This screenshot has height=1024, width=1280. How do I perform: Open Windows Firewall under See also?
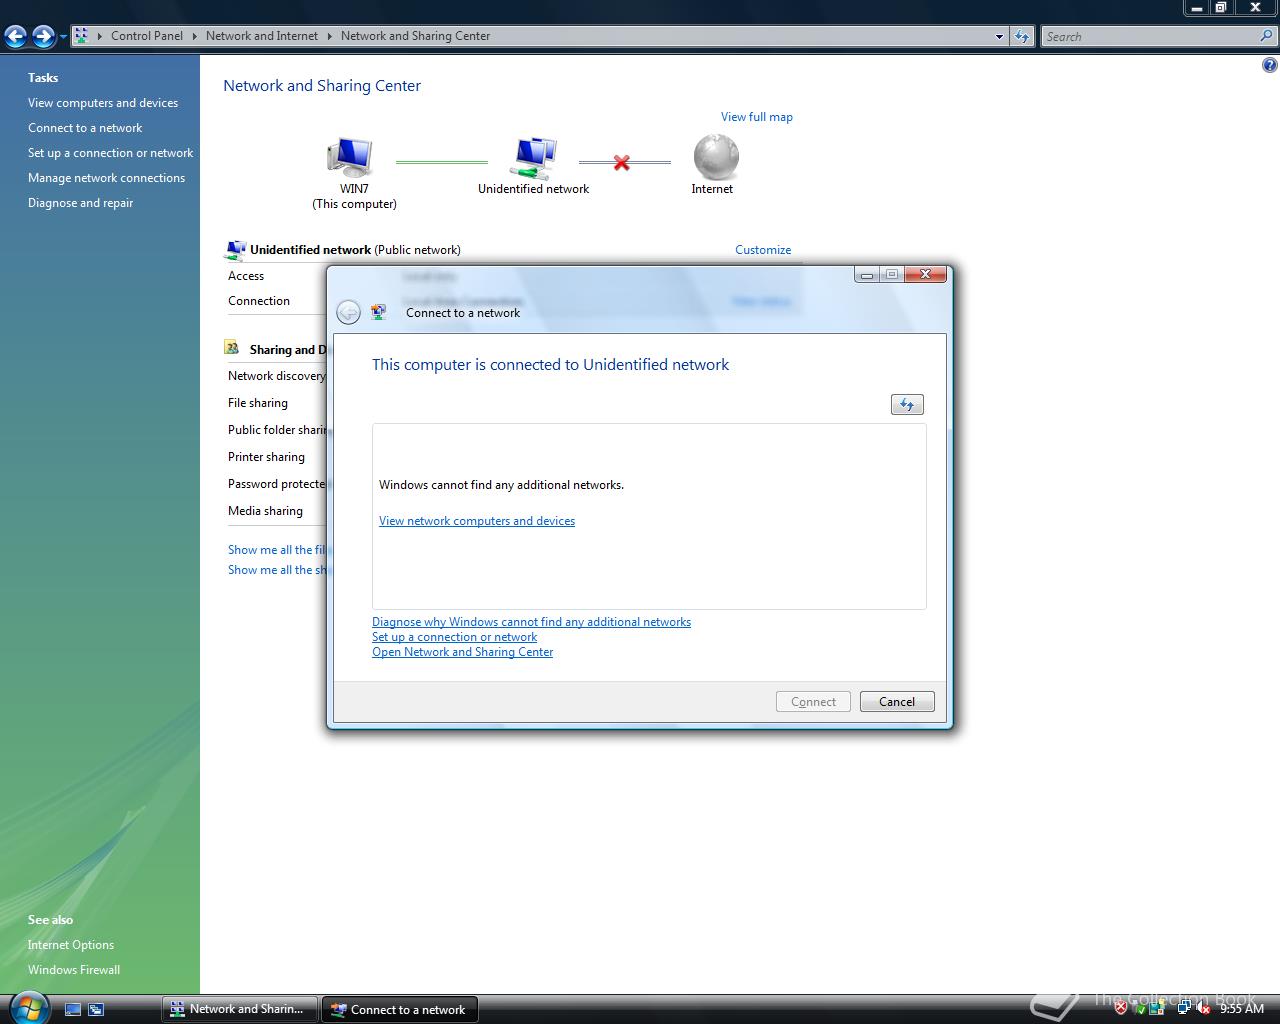click(x=74, y=970)
